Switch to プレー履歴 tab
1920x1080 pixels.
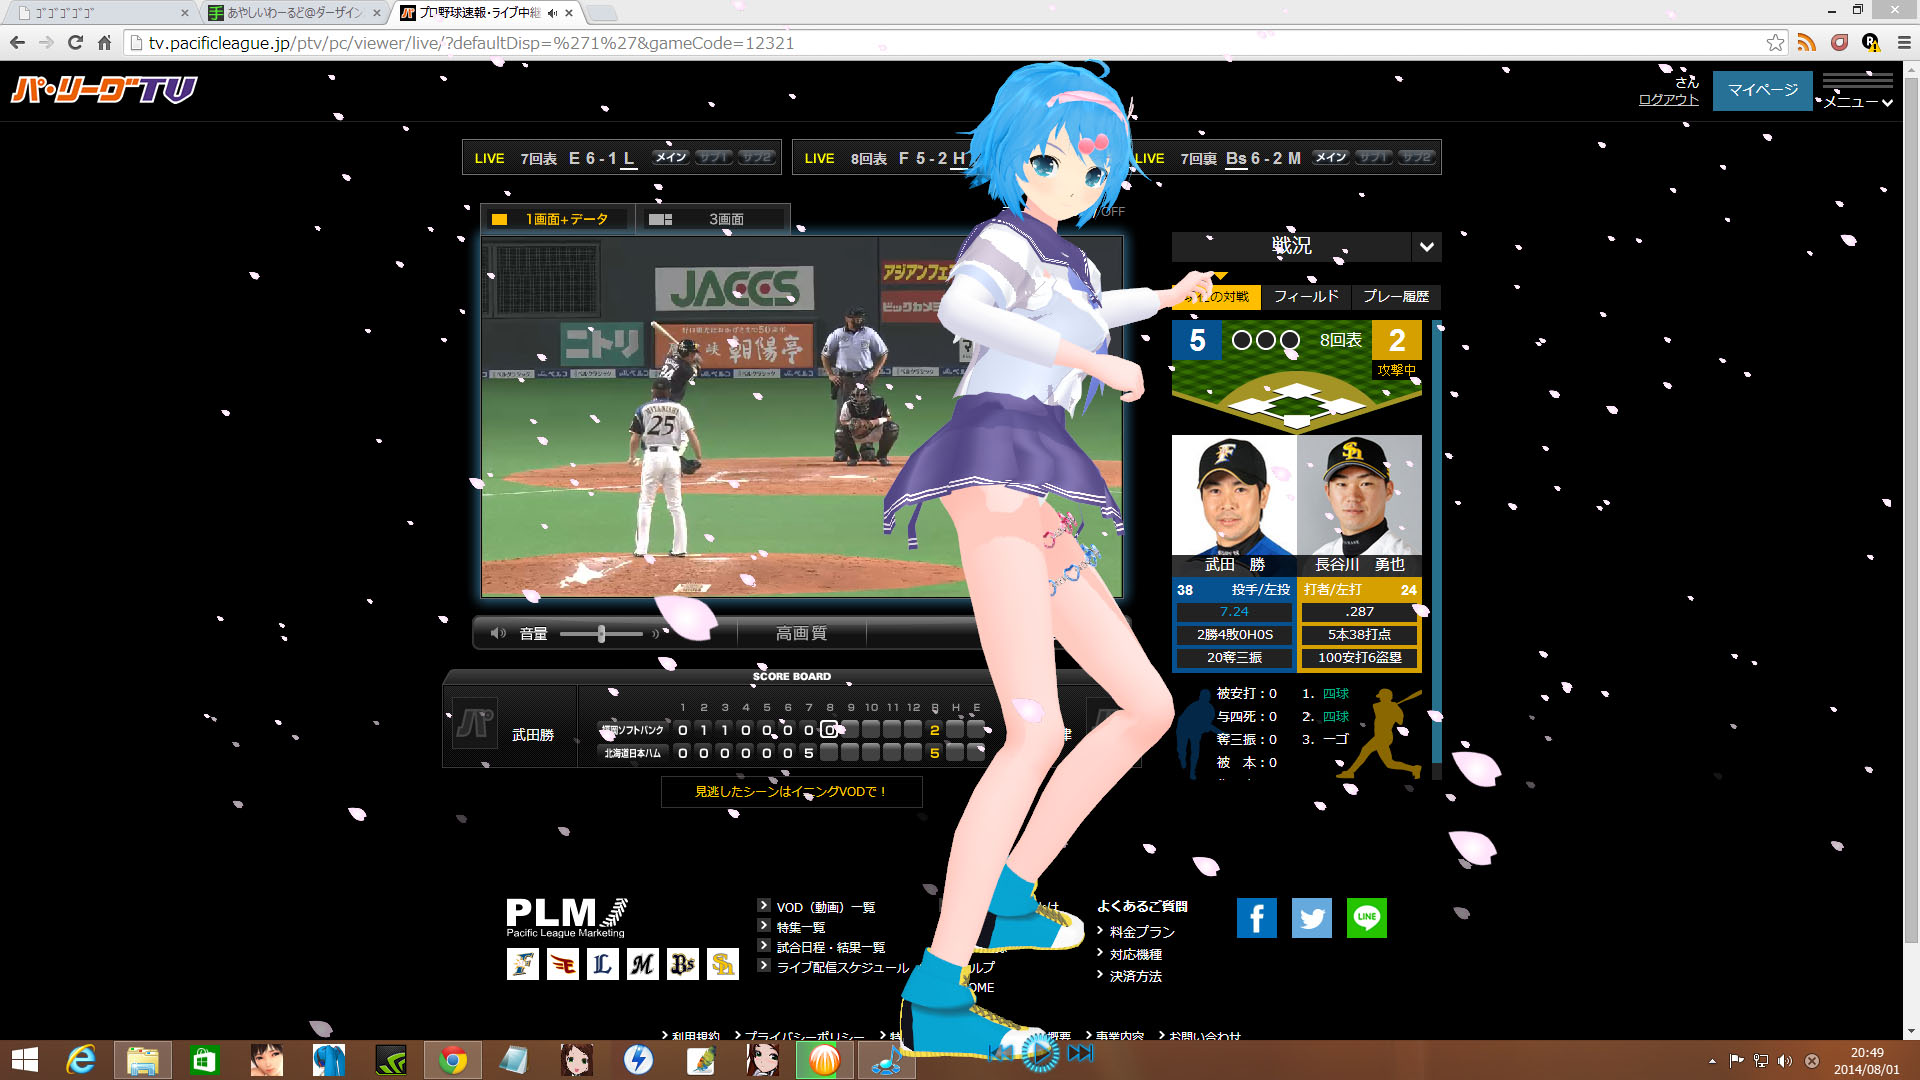pyautogui.click(x=1396, y=296)
